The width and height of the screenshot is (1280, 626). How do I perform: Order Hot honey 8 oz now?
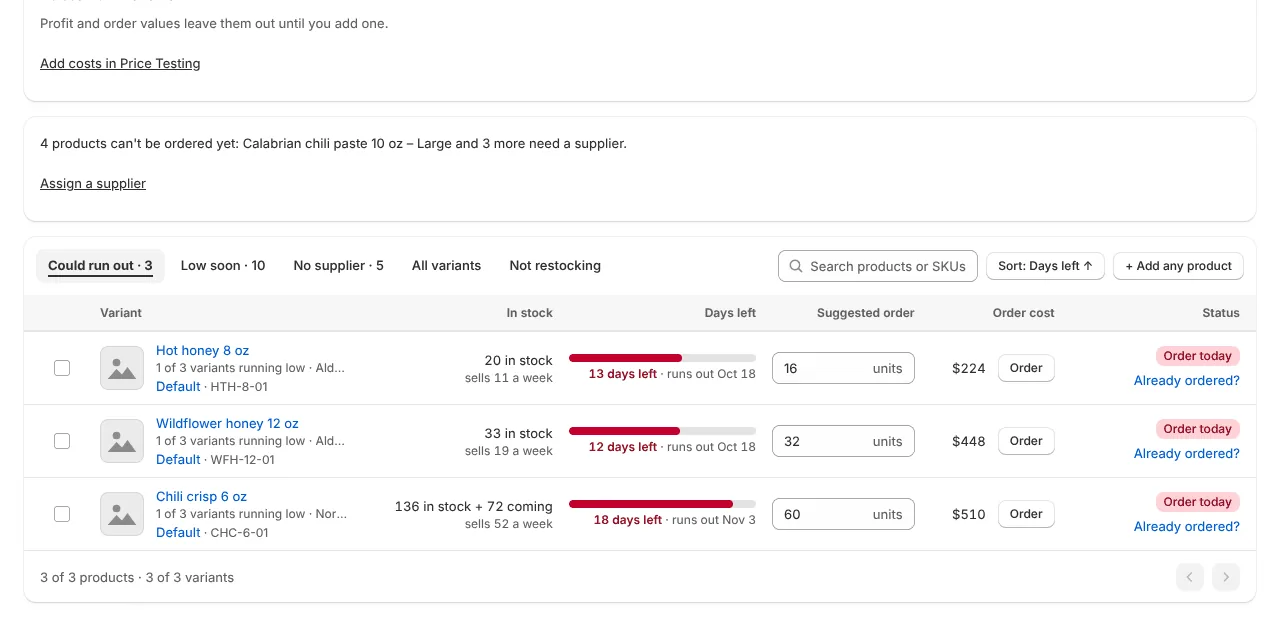1026,368
